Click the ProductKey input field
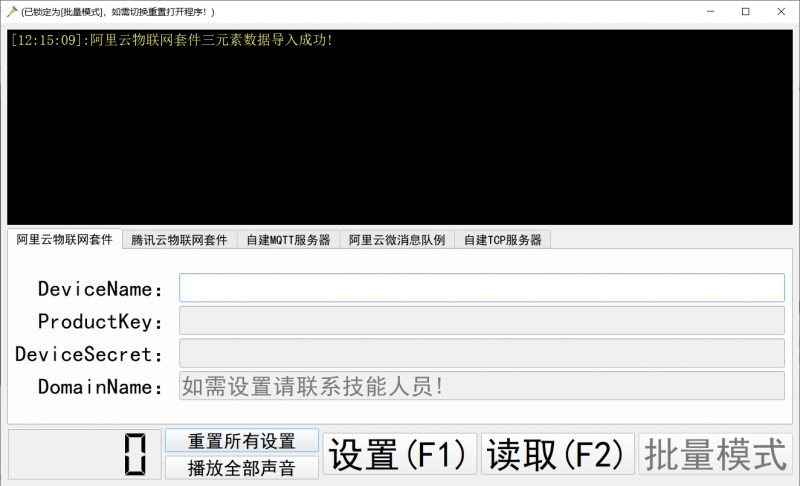The width and height of the screenshot is (800, 486). pos(482,320)
